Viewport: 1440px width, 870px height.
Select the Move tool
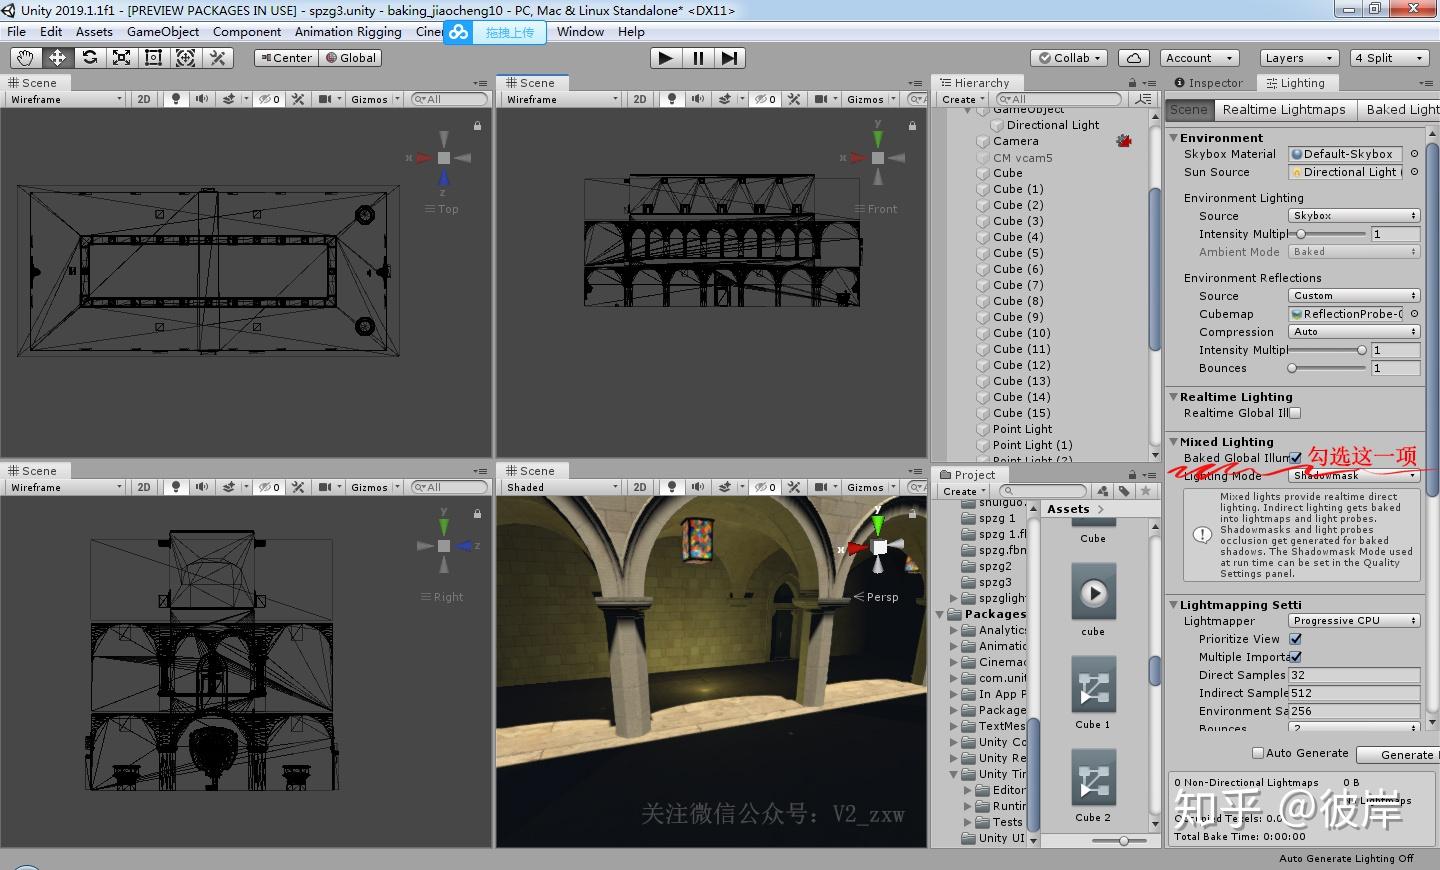coord(57,58)
